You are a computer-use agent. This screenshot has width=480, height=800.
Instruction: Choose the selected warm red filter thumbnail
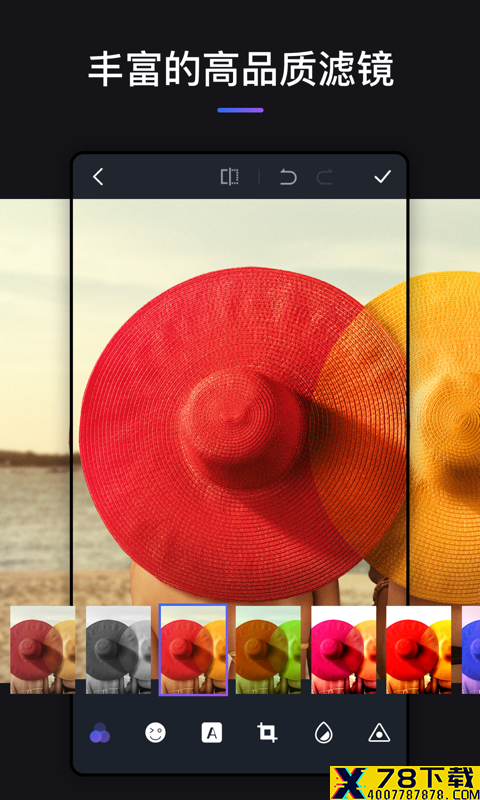[193, 649]
